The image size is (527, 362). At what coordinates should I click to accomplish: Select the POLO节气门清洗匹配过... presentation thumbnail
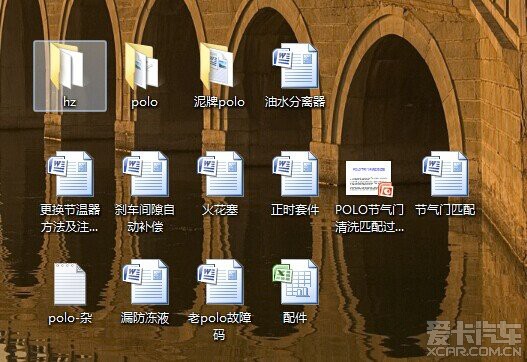pos(369,178)
